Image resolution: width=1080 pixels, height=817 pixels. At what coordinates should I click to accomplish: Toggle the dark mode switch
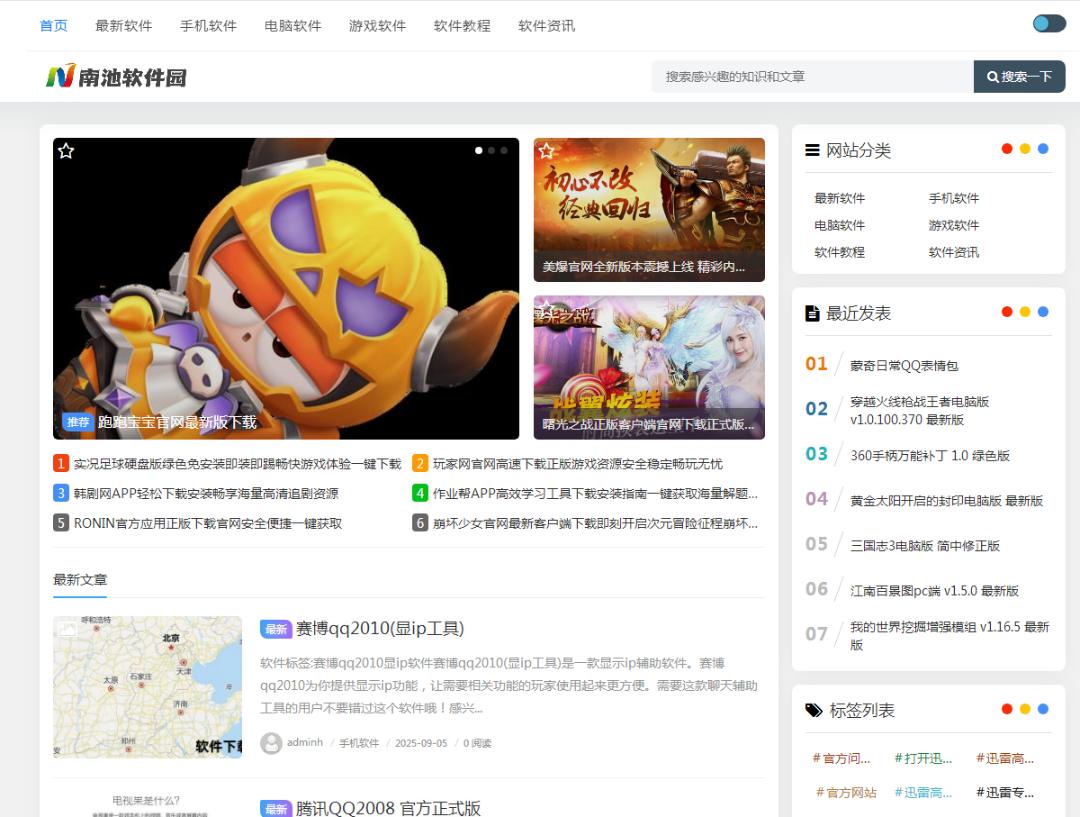1049,23
